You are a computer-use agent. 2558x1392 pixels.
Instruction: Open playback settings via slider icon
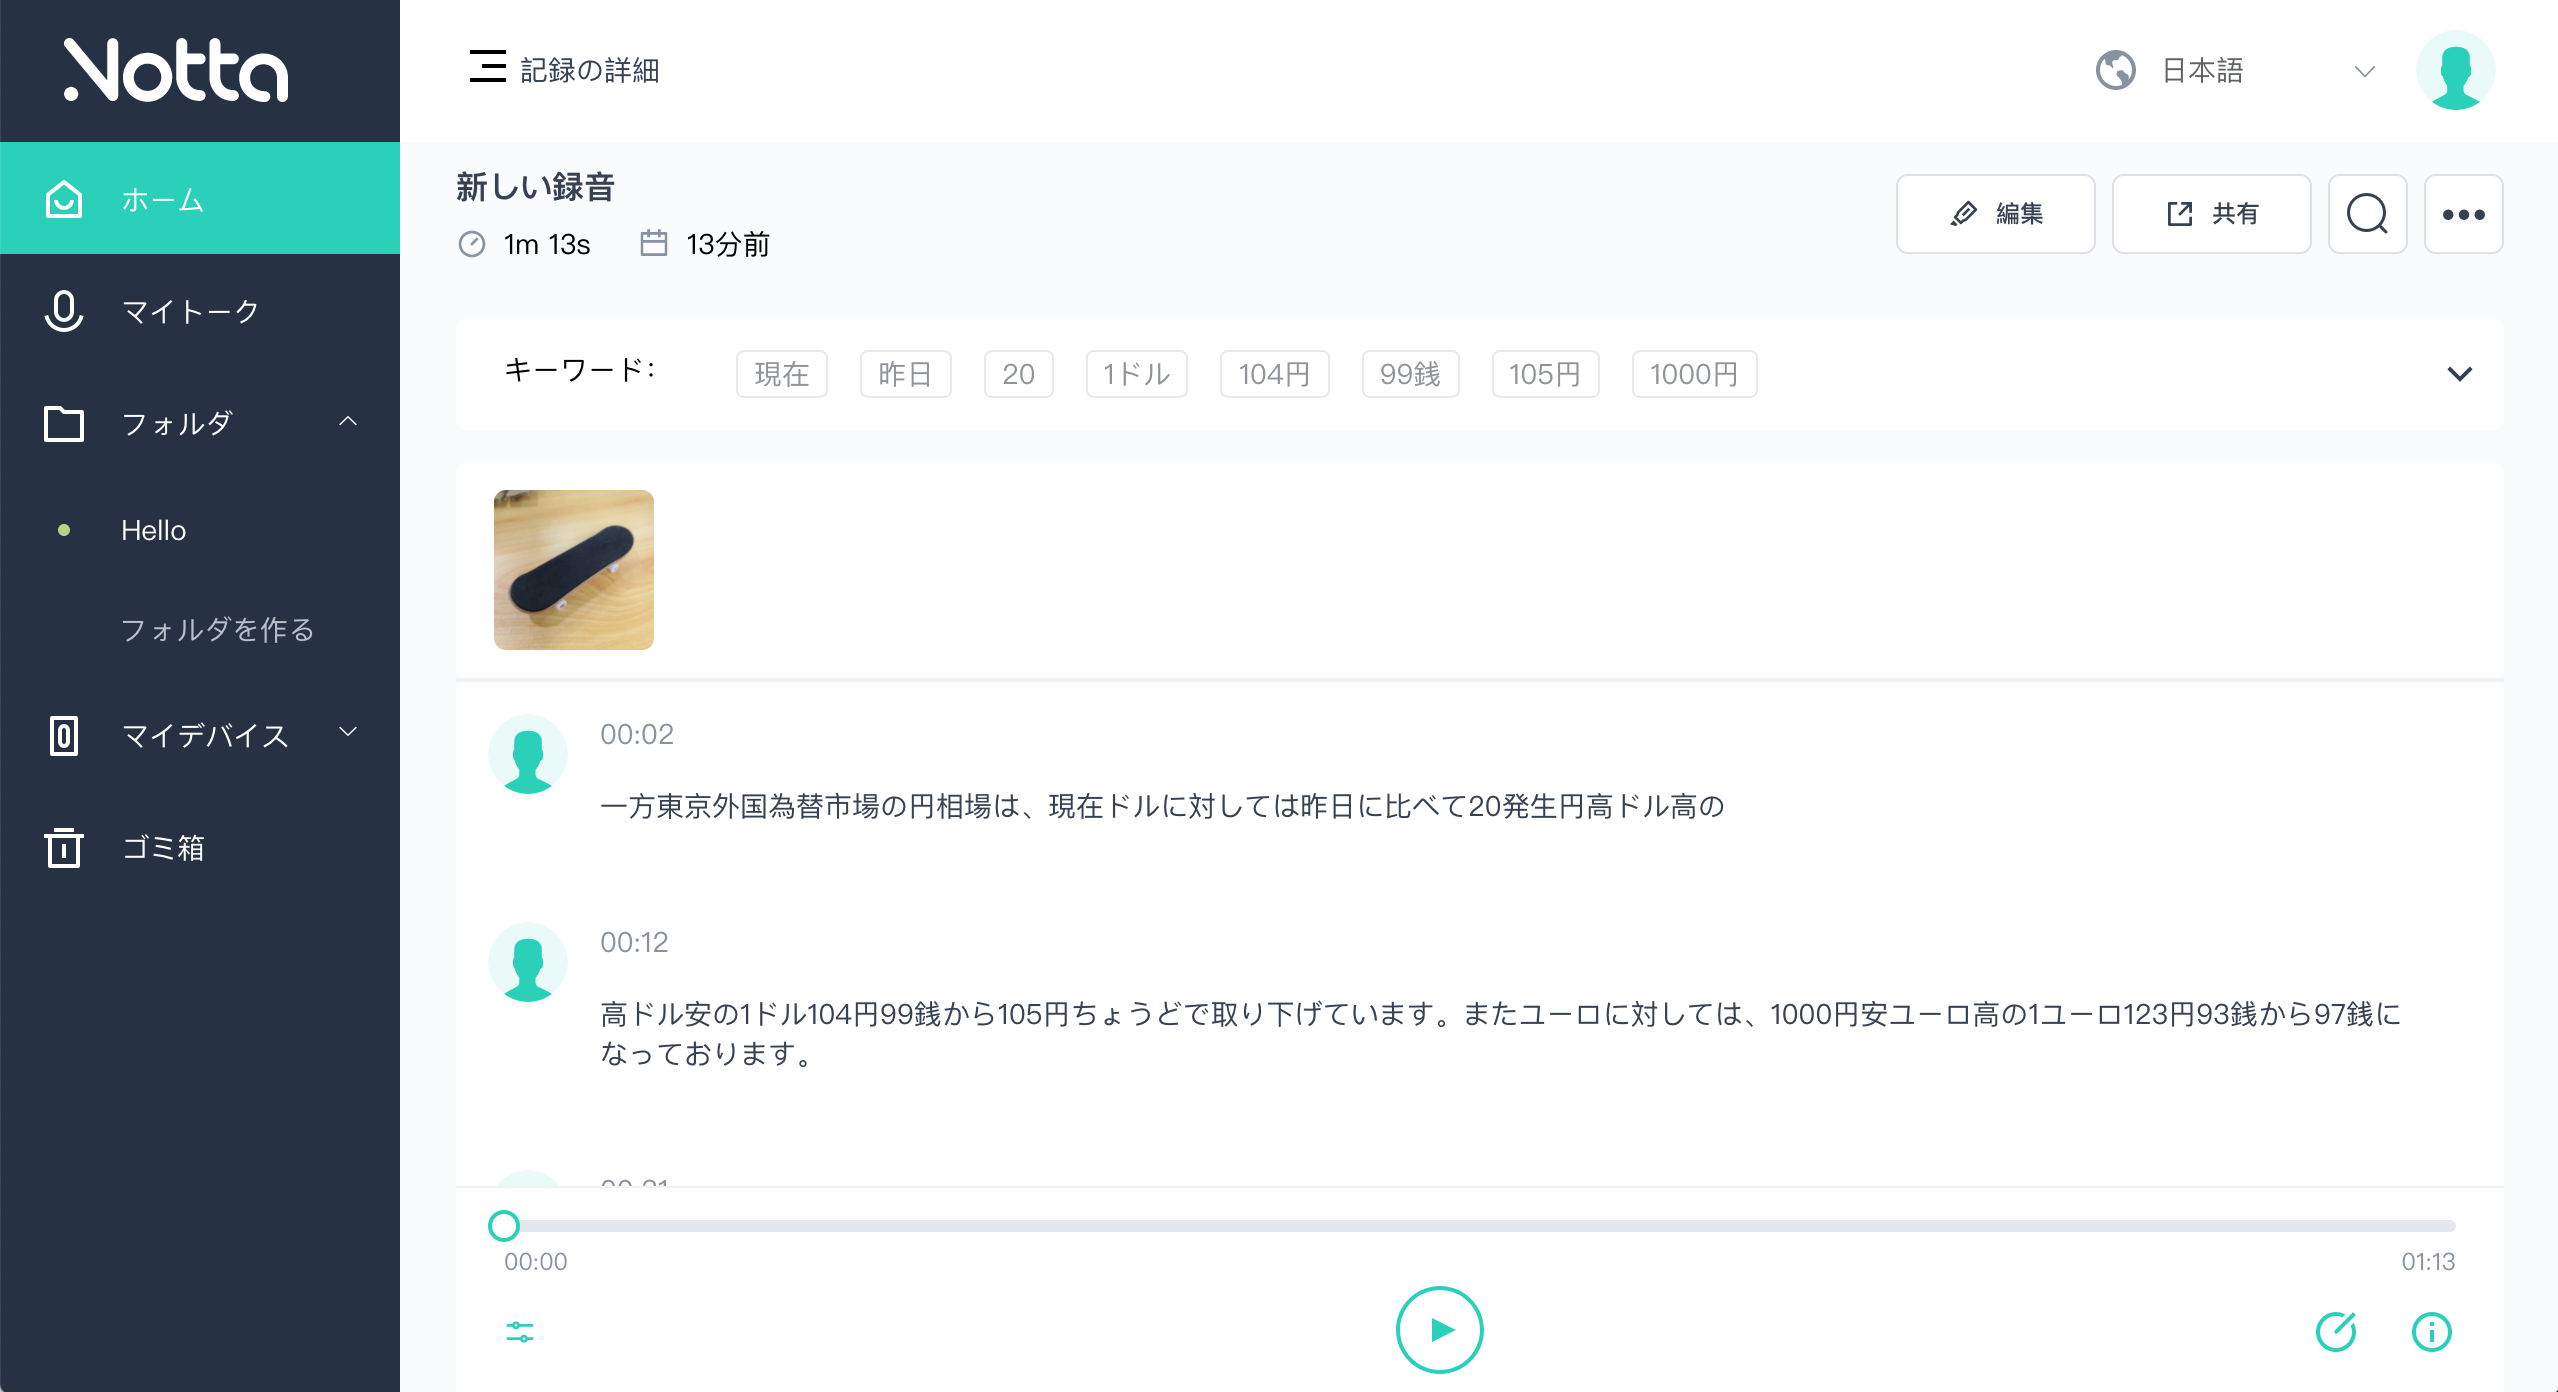520,1330
